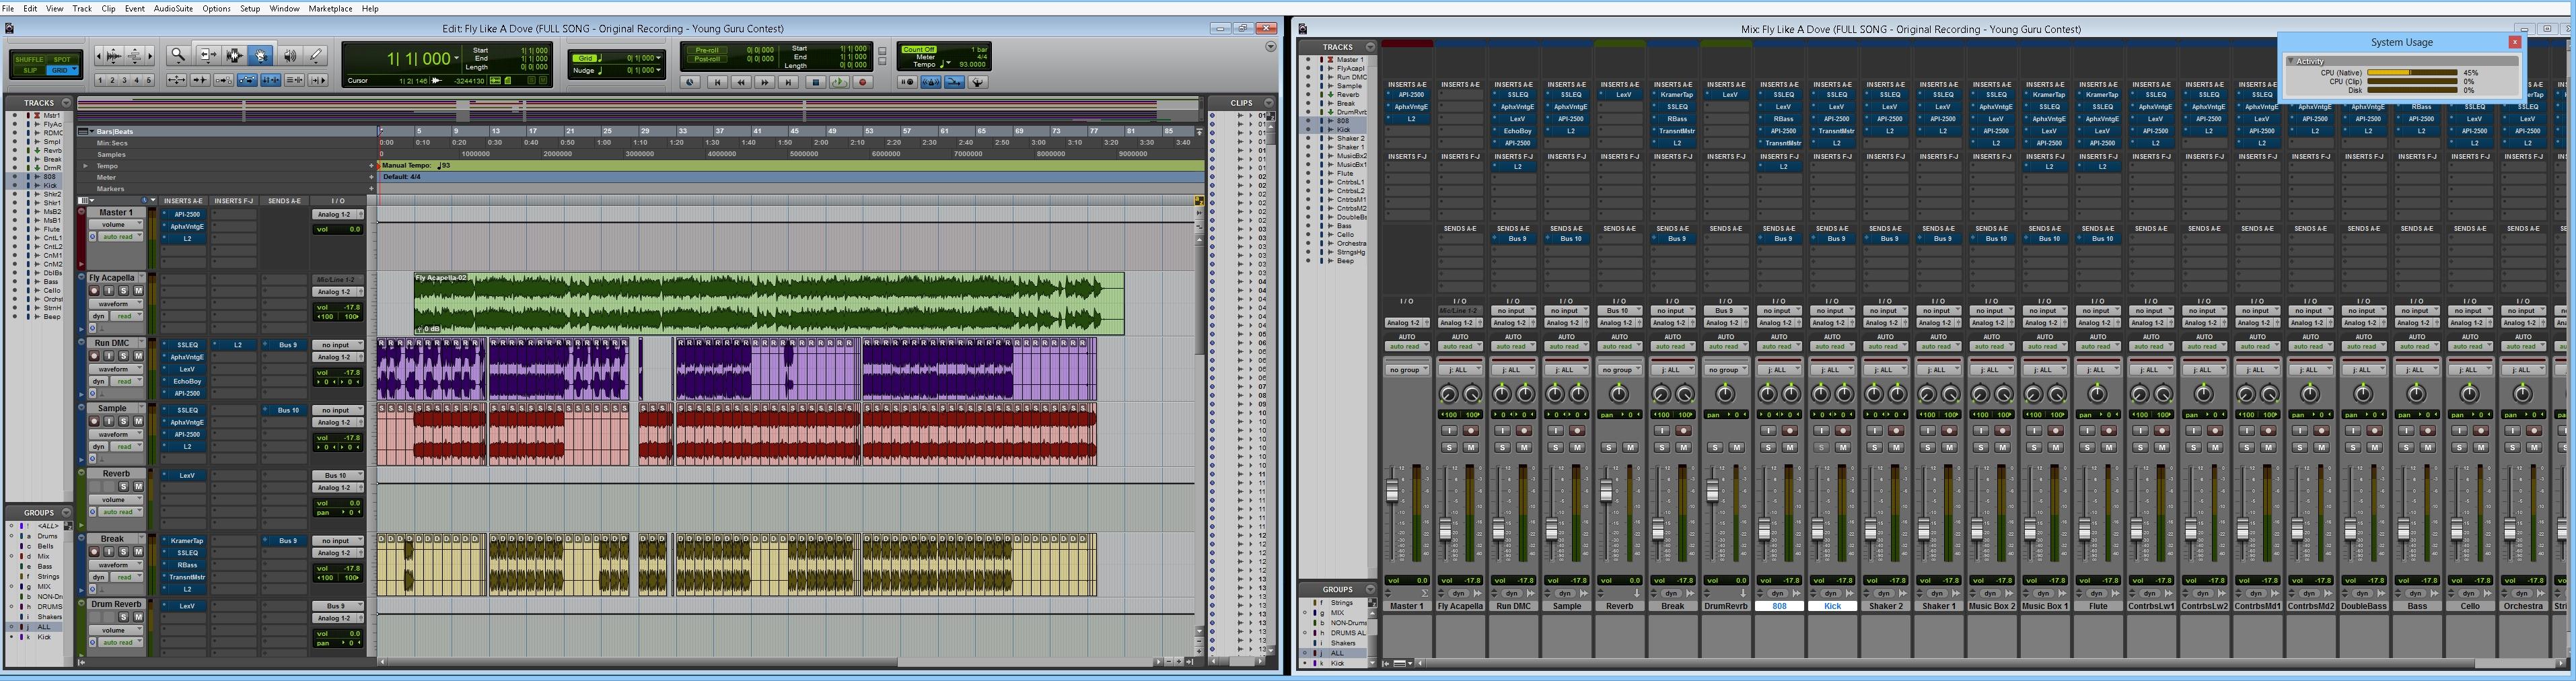The height and width of the screenshot is (681, 2576).
Task: Mute the Fly Acapella track in Edit window
Action: (x=139, y=291)
